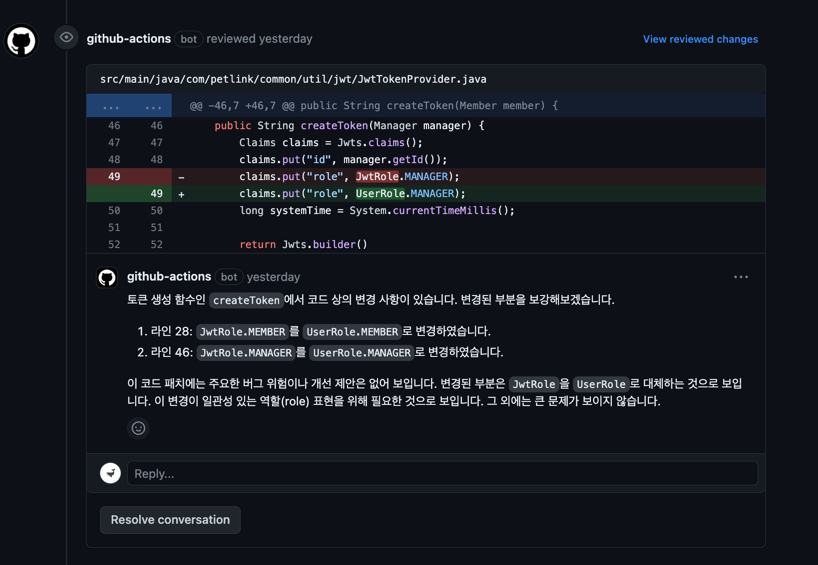Open the comment's yesterday timestamp link
Image resolution: width=818 pixels, height=565 pixels.
point(273,277)
